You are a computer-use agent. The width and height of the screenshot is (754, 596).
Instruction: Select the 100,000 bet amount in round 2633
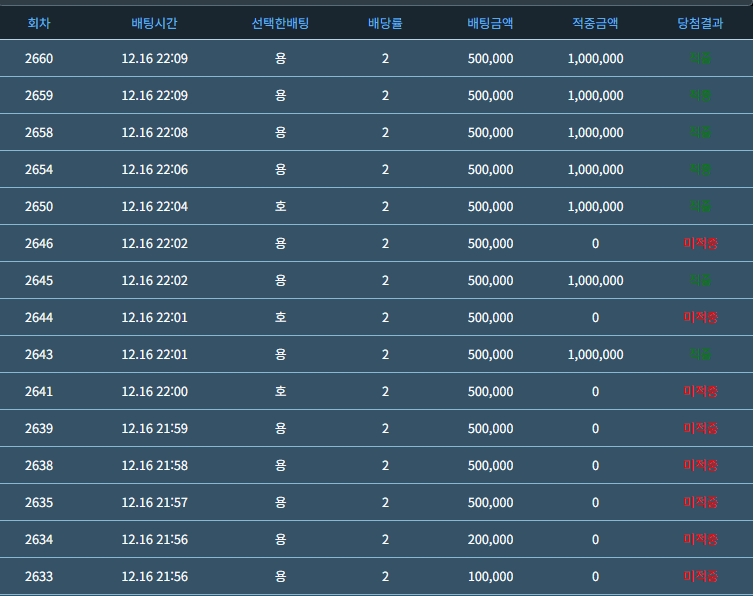pyautogui.click(x=490, y=577)
